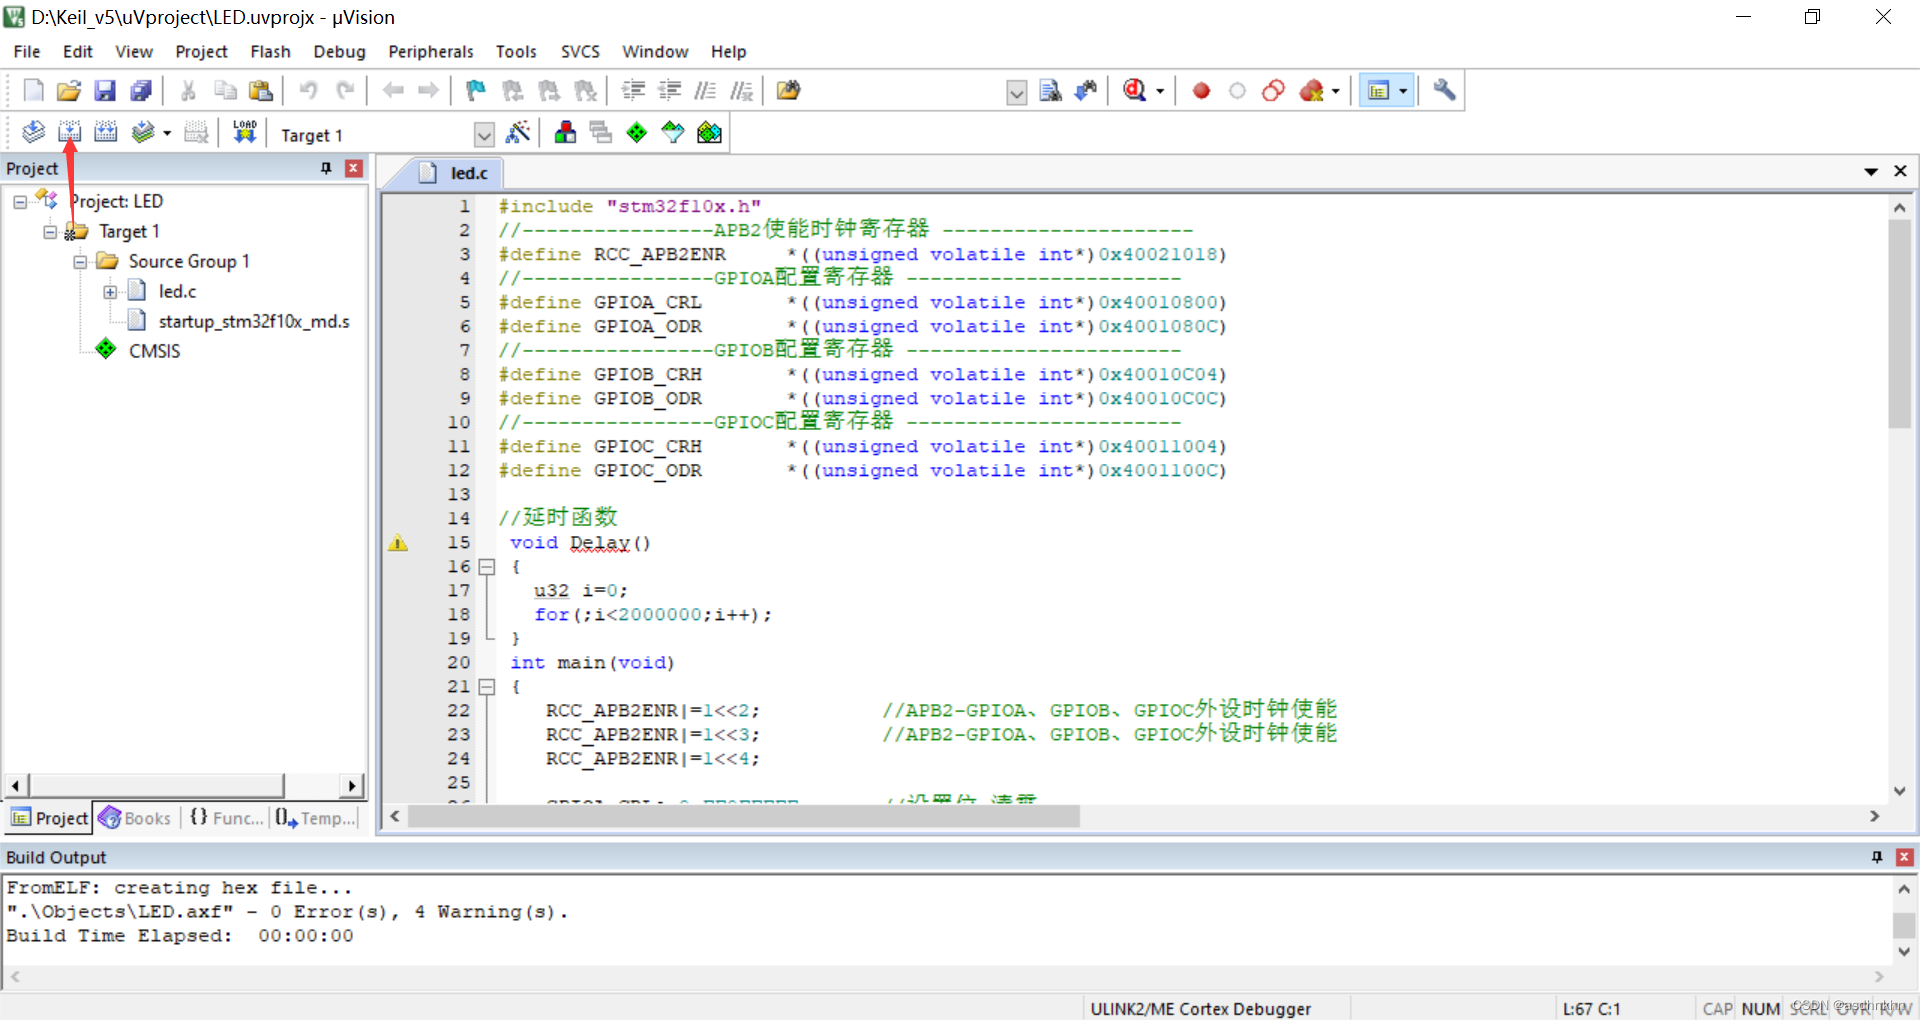Translate the current file using the first build toolbar icon
This screenshot has width=1920, height=1020.
33,132
